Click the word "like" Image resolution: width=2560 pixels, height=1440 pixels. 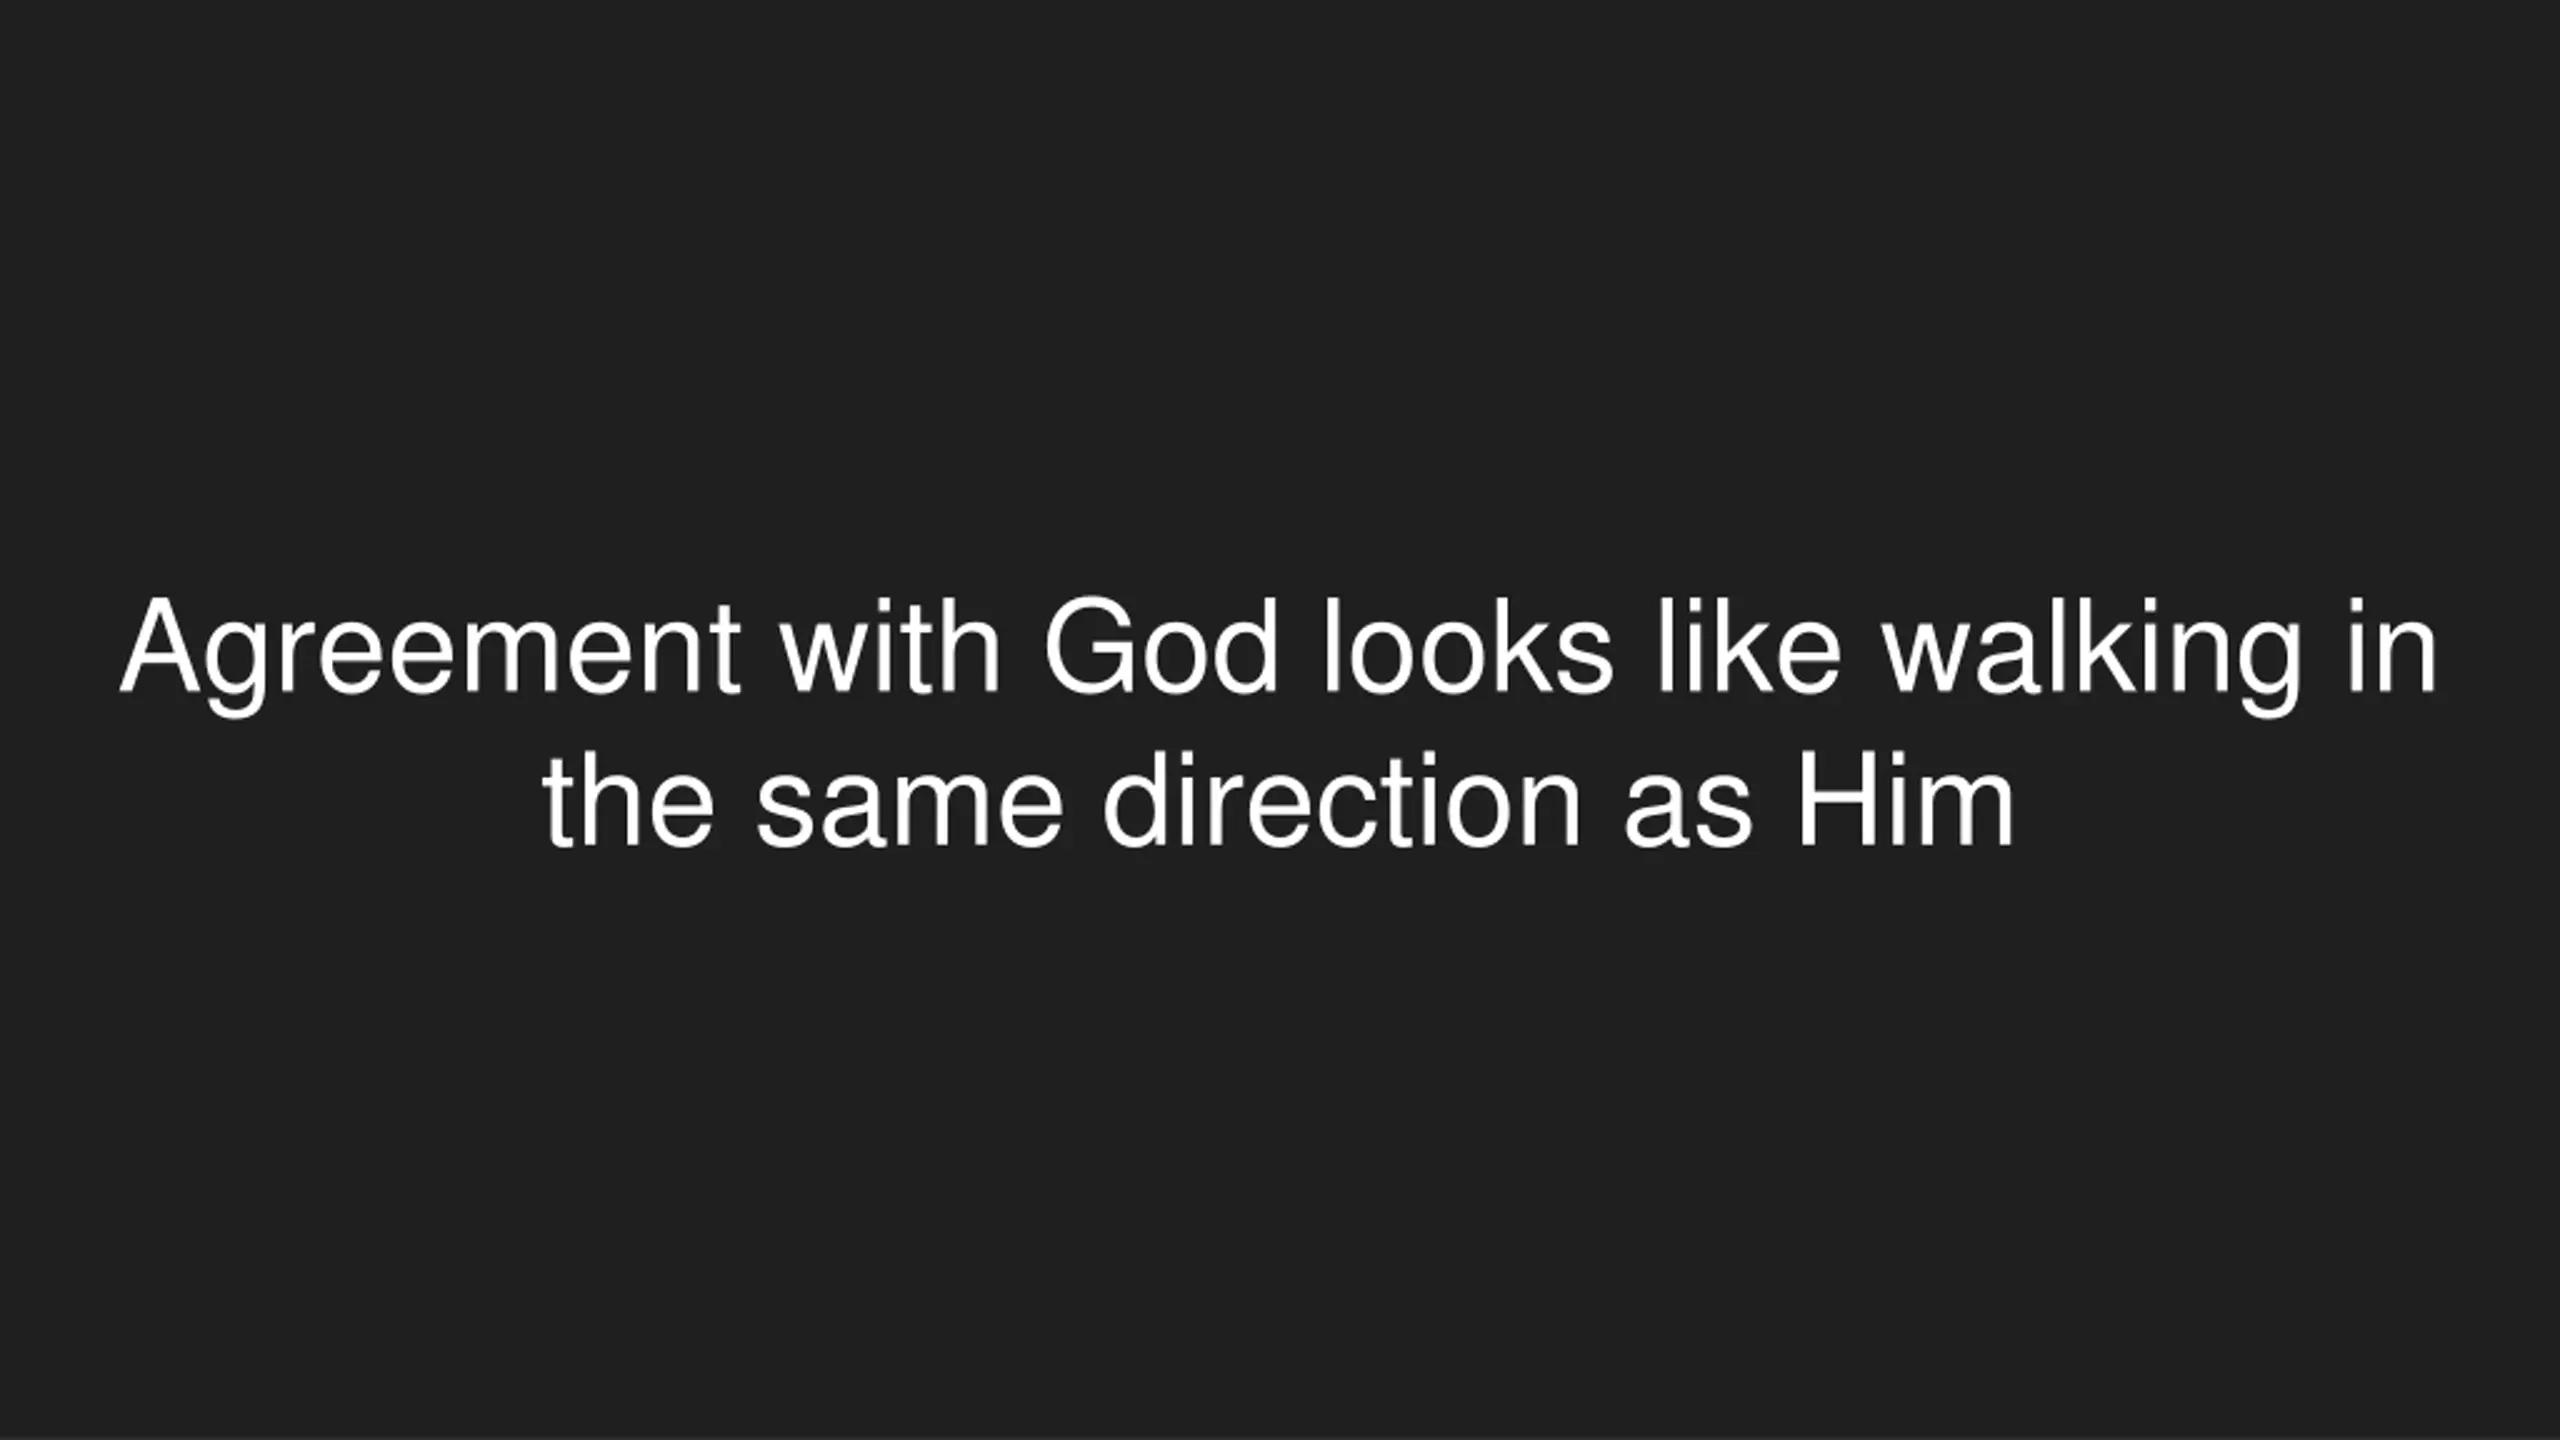click(1749, 645)
